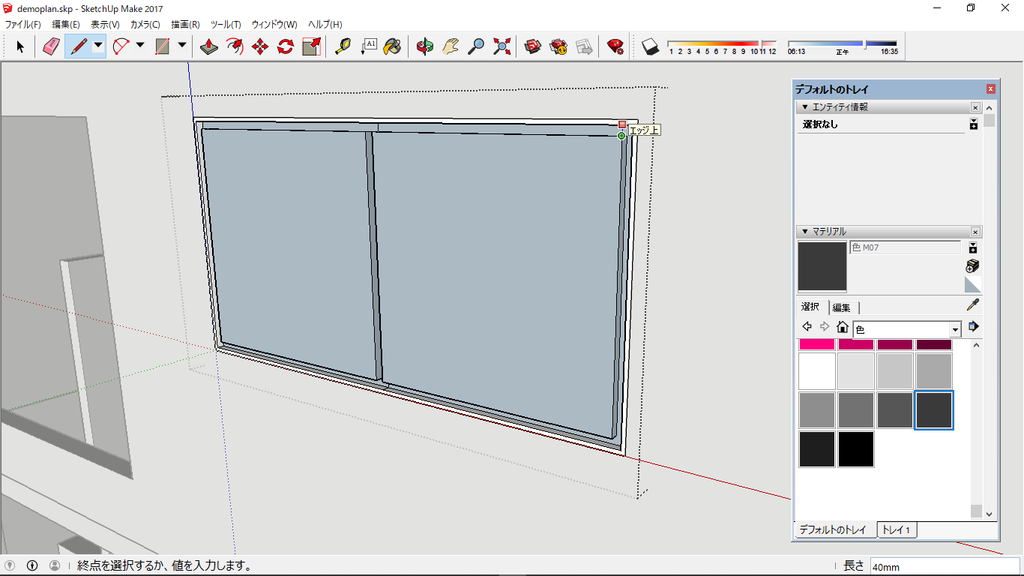Image resolution: width=1024 pixels, height=576 pixels.
Task: Open the カメラ(C) menu
Action: (145, 24)
